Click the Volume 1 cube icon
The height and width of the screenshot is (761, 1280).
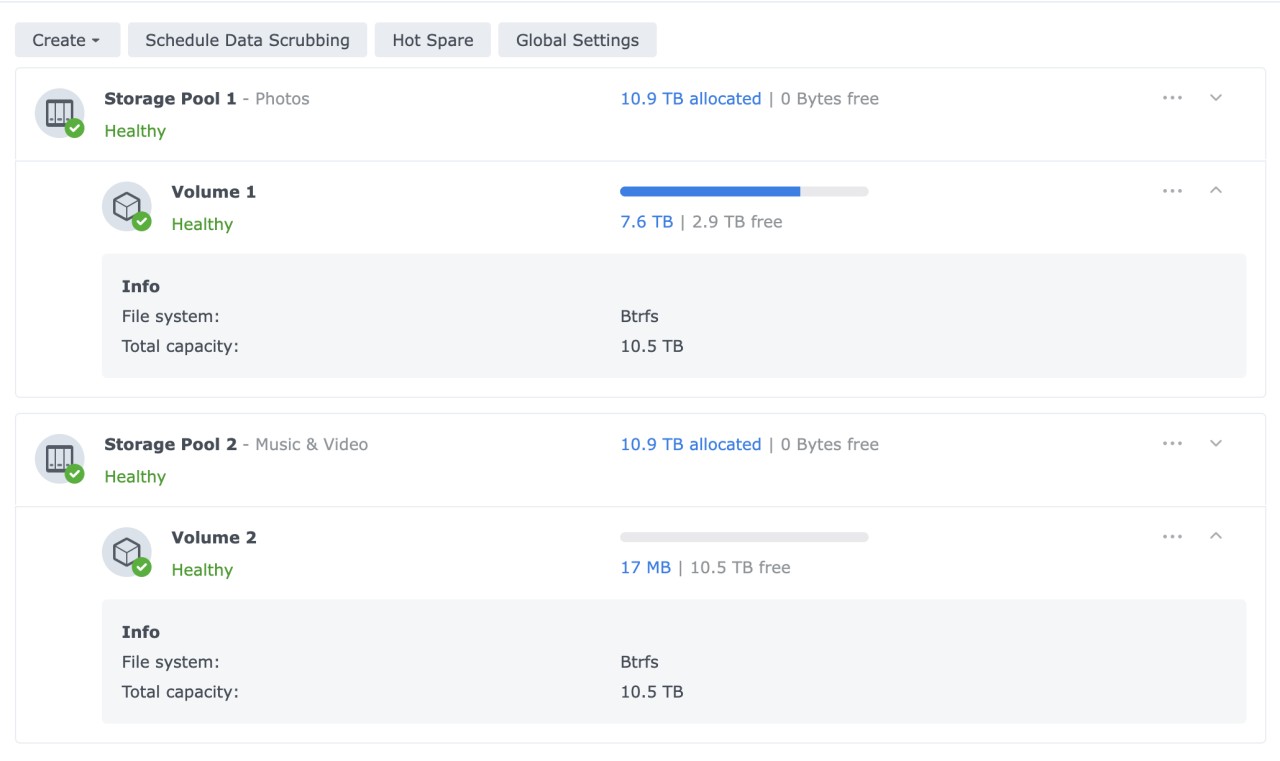126,205
